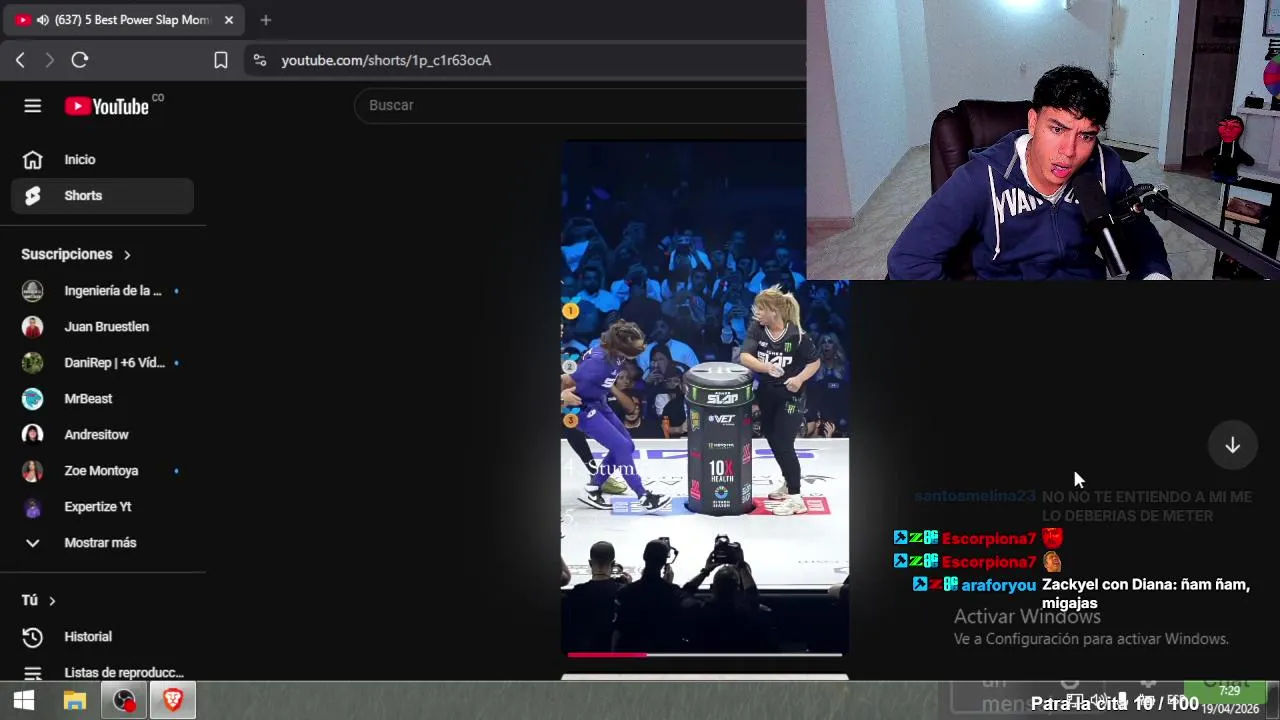Image resolution: width=1280 pixels, height=720 pixels.
Task: Open the Juan Bruestlen subscription
Action: pyautogui.click(x=102, y=327)
